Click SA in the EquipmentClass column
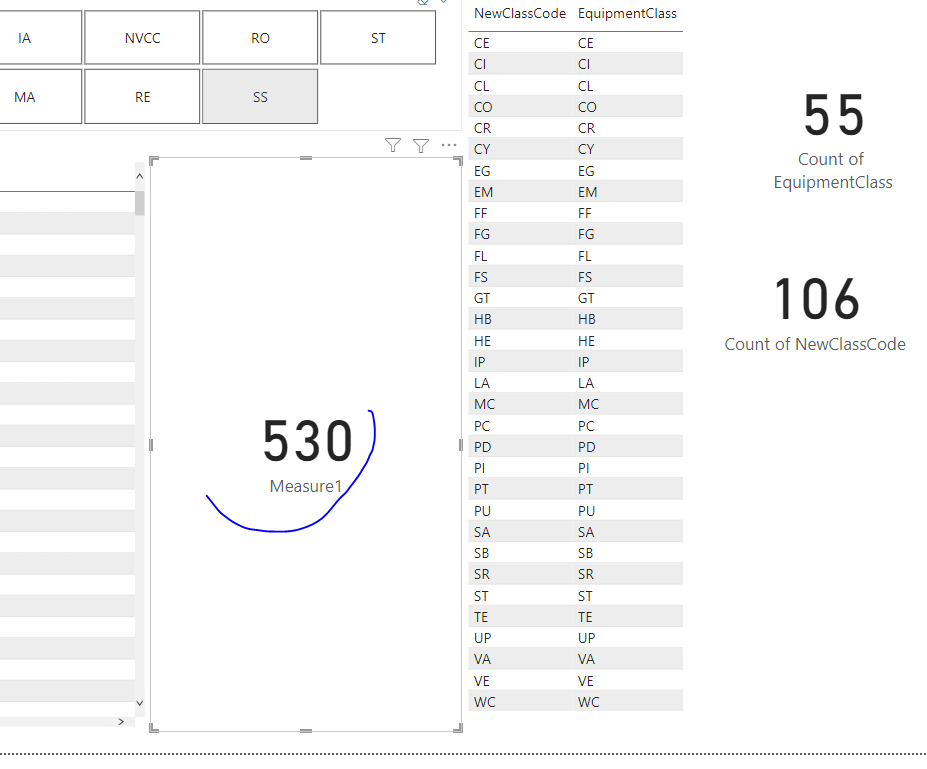This screenshot has width=927, height=769. (586, 532)
